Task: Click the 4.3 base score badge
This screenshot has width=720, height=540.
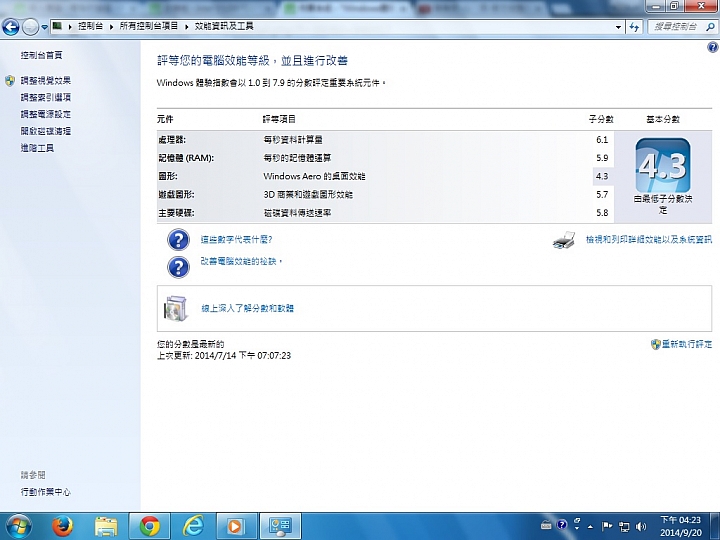Action: (x=663, y=165)
